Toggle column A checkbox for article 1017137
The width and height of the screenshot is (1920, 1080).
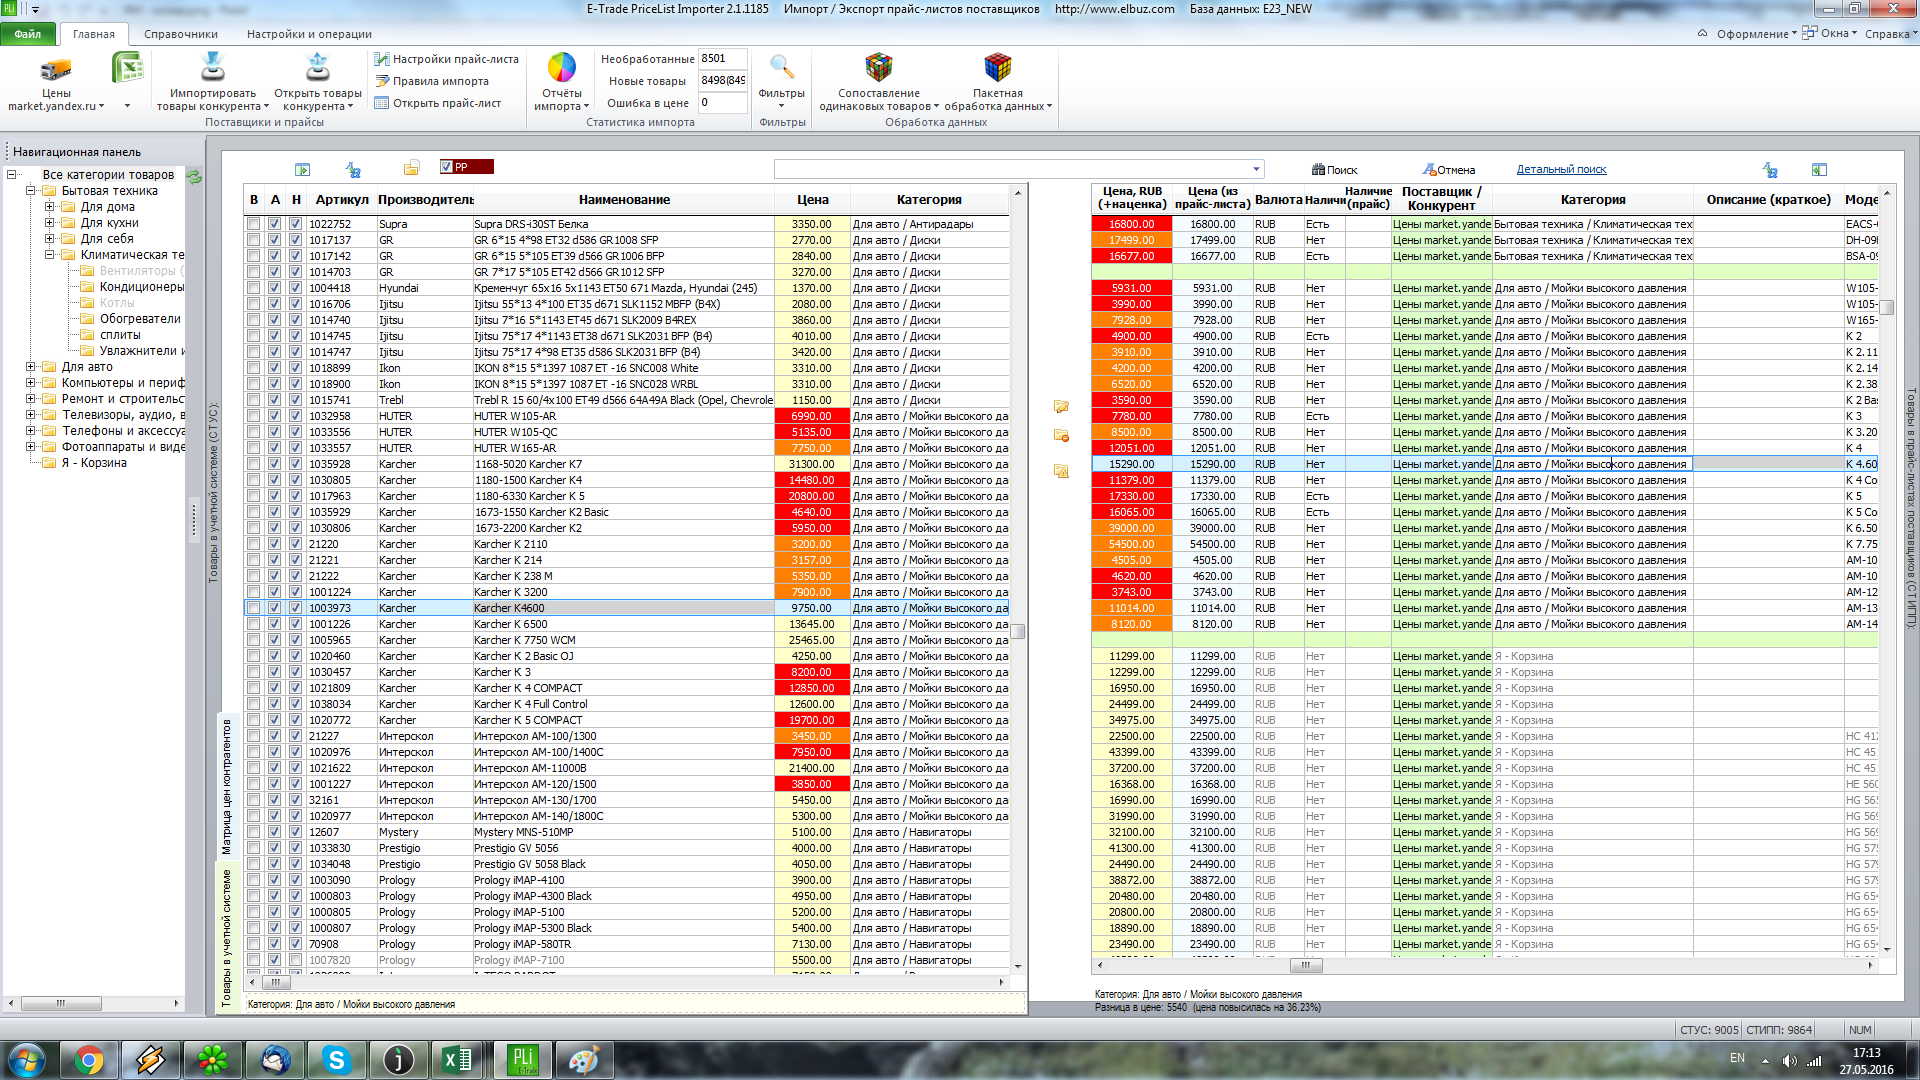tap(275, 240)
